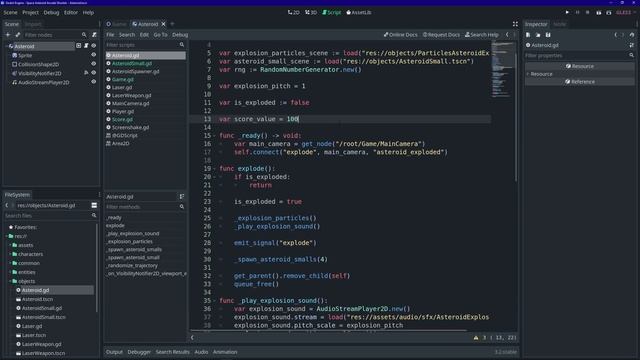Close the Asteroid scene tab
The height and width of the screenshot is (360, 640).
tap(163, 24)
